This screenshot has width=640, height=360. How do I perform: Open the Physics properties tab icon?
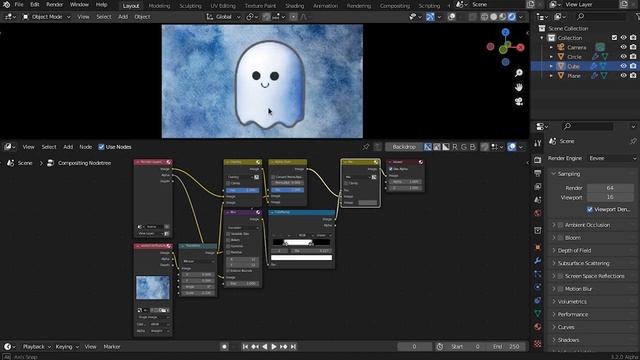tap(538, 287)
